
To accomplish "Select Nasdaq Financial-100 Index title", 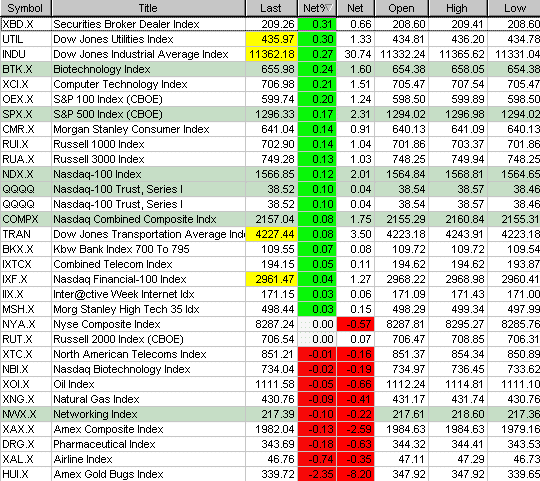I will click(x=120, y=279).
